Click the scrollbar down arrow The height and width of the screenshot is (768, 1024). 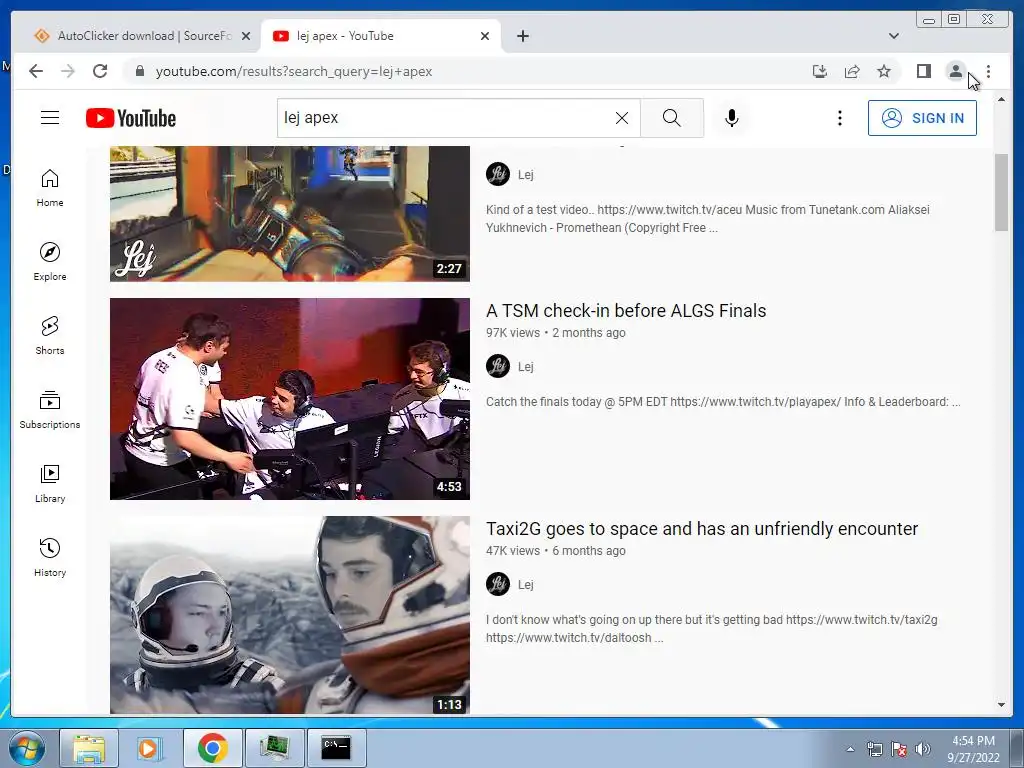coord(1001,705)
